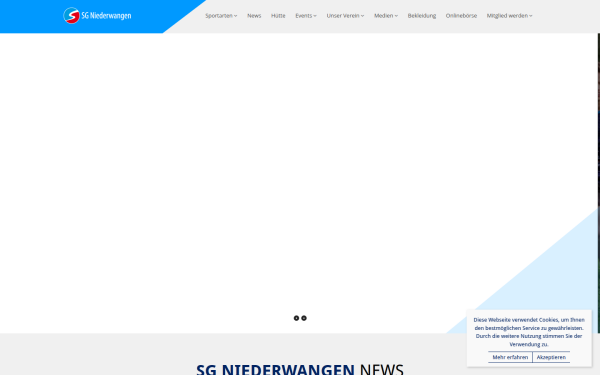Select the first slider dot
600x375 pixels.
(296, 318)
